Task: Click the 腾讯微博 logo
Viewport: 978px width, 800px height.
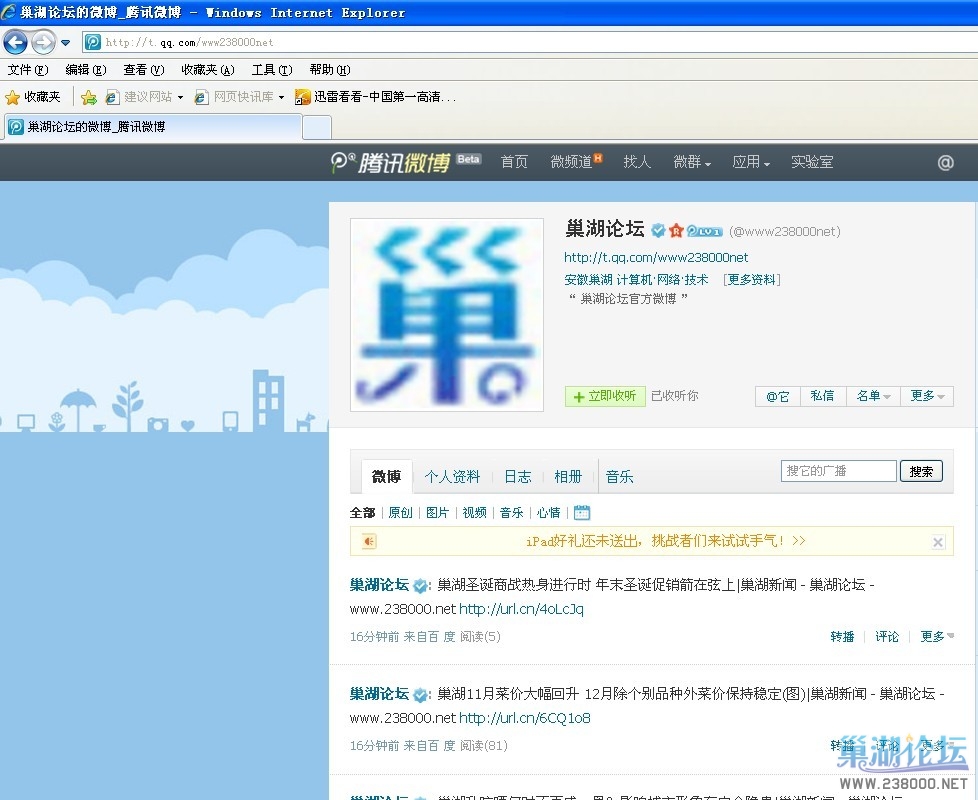Action: point(390,163)
